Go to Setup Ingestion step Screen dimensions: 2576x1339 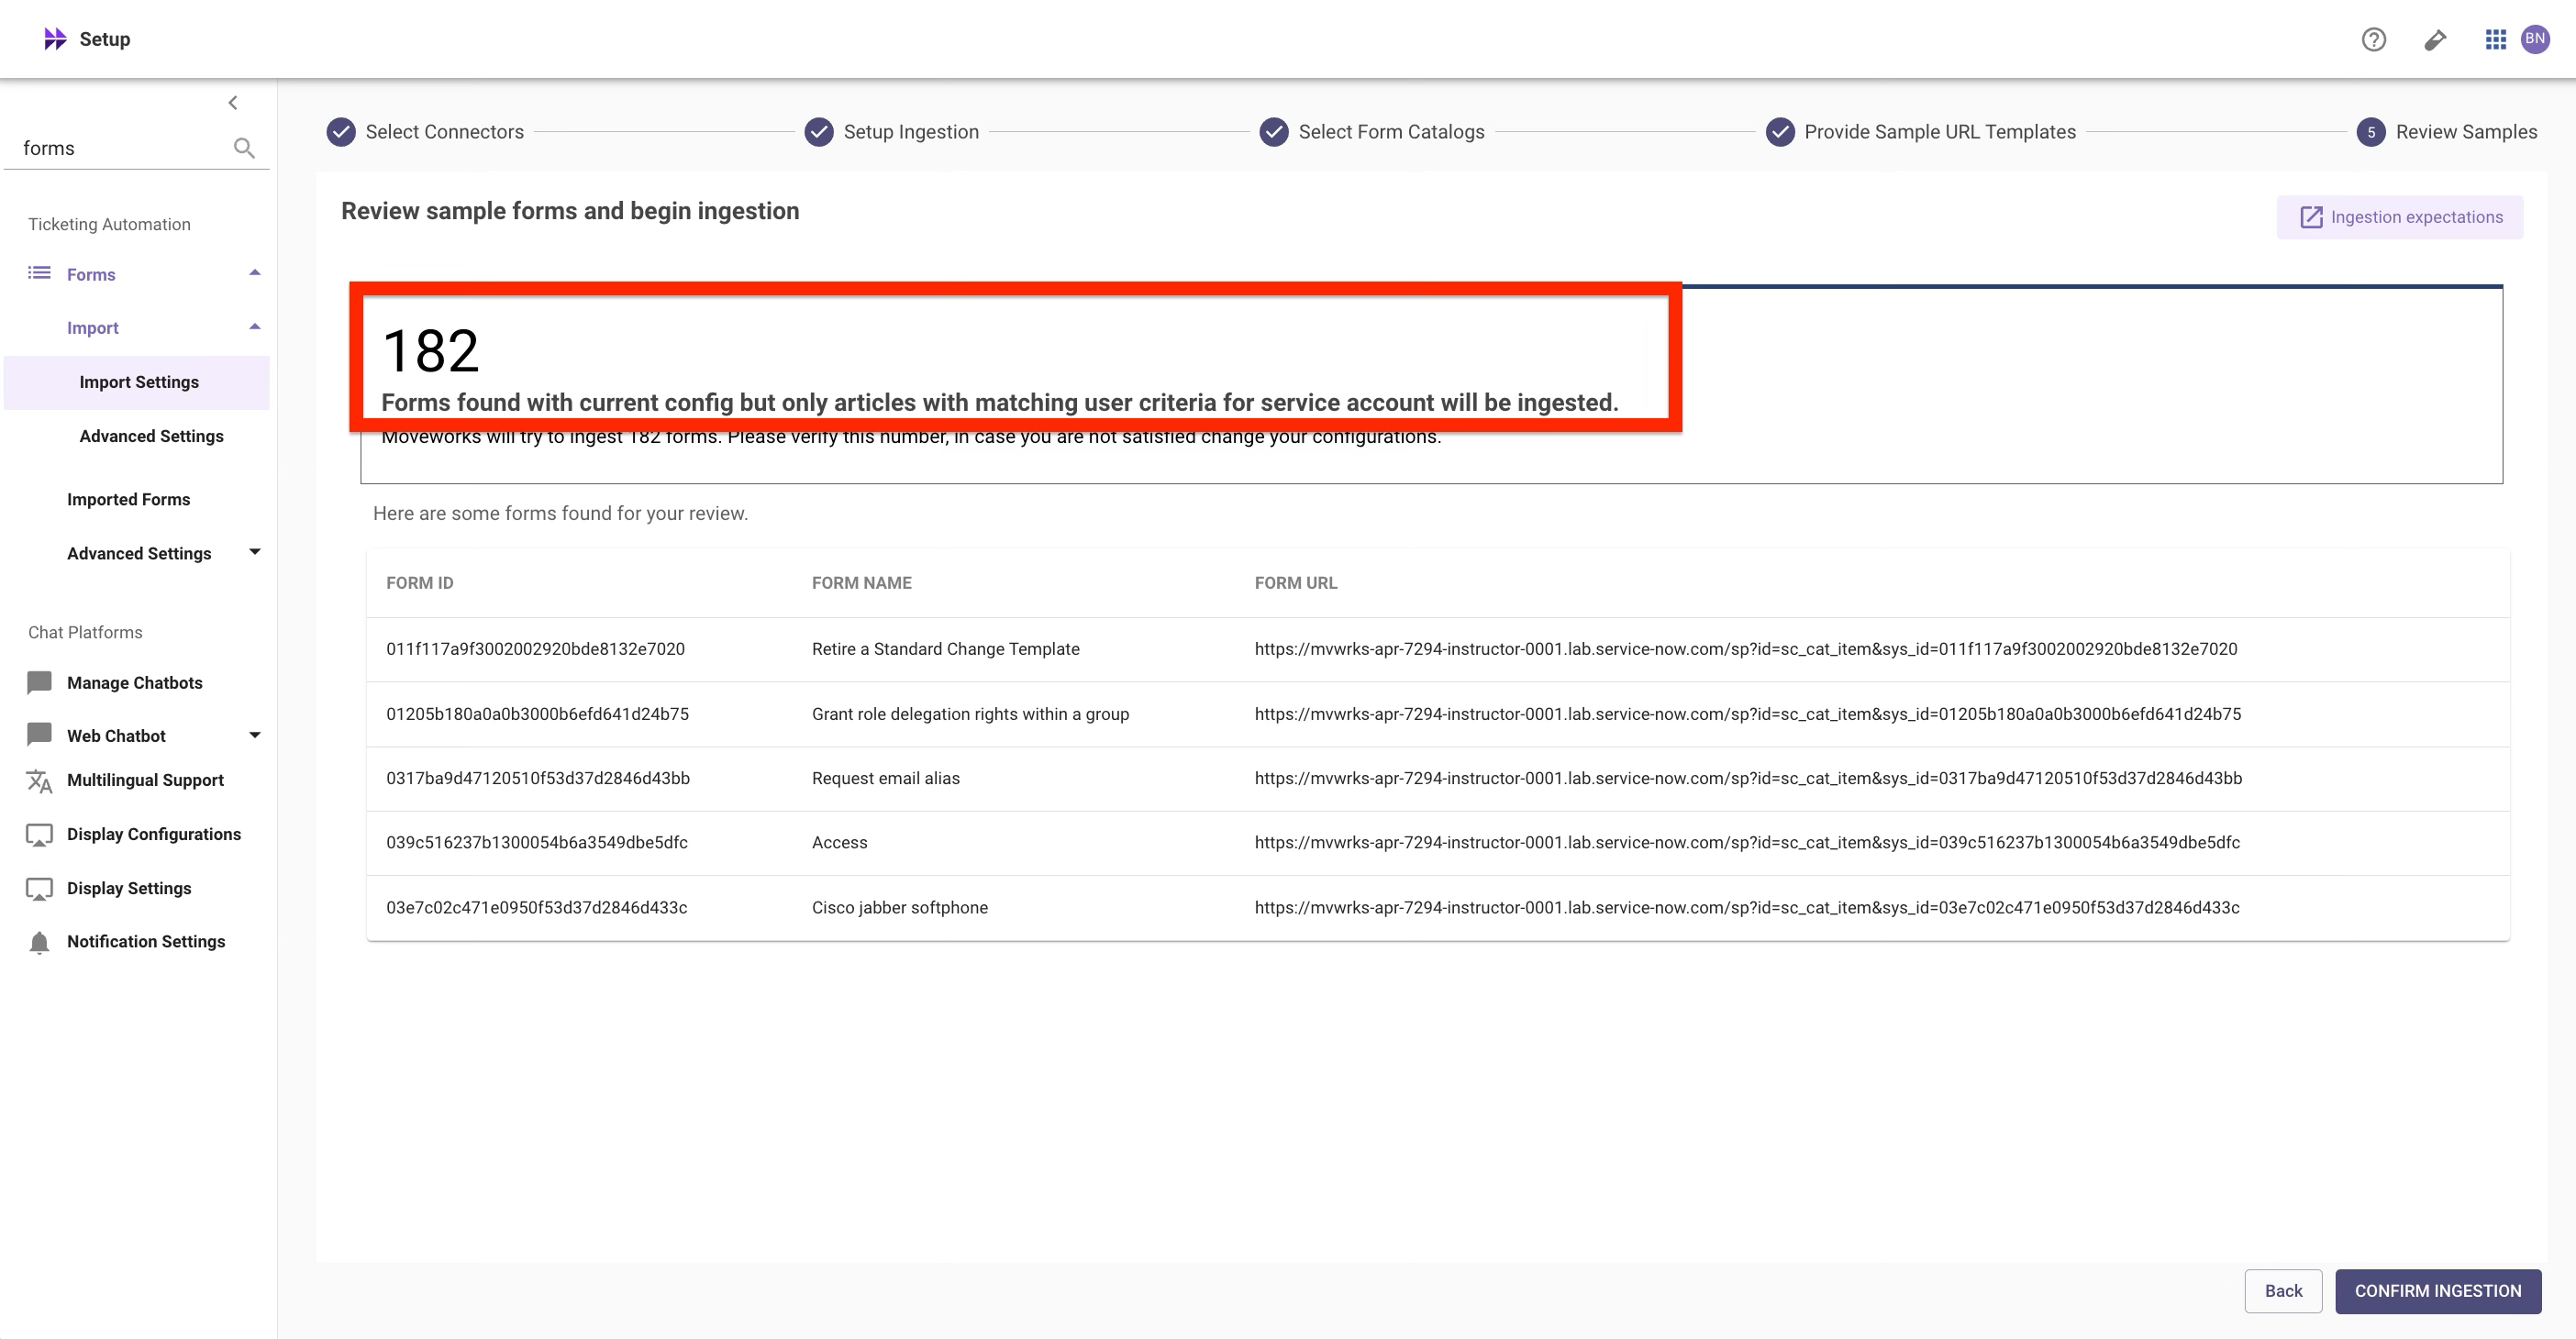(911, 132)
